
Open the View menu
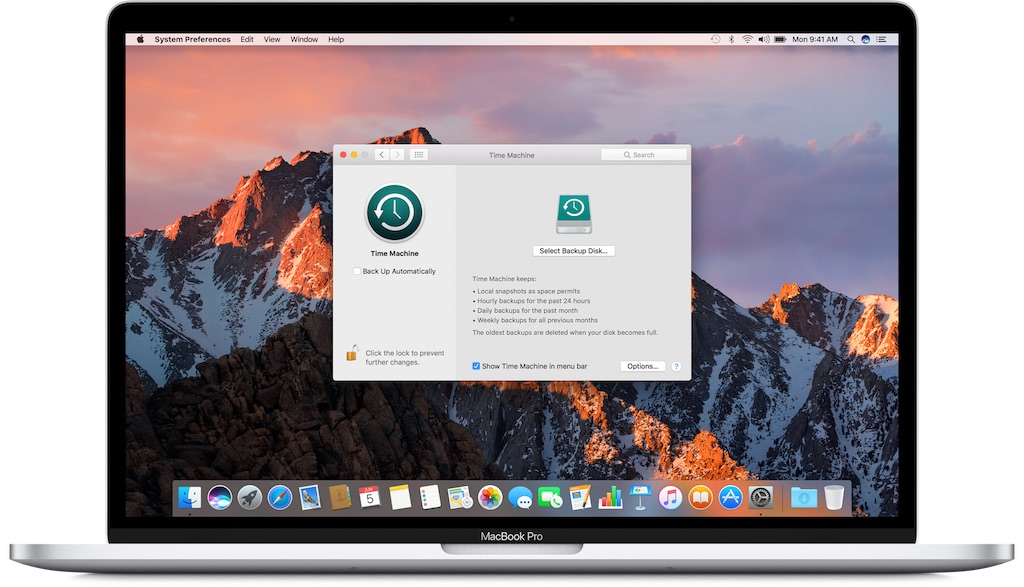point(272,39)
